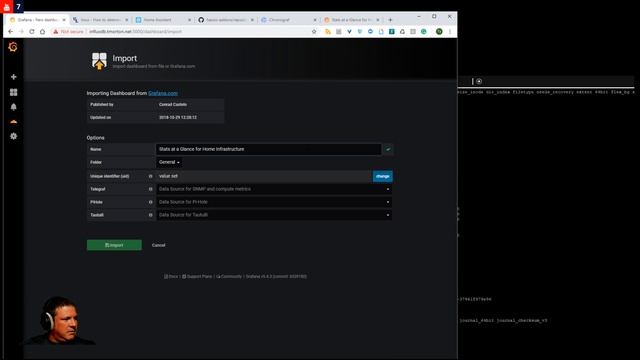
Task: Open the Docs footer link
Action: (x=171, y=276)
